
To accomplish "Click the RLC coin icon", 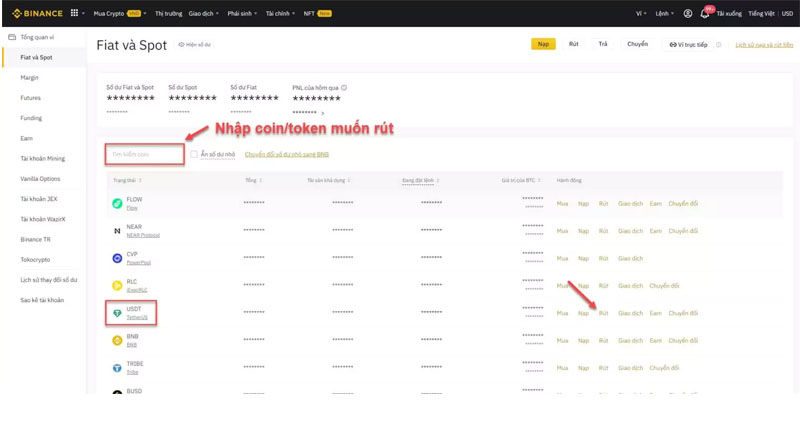I will (117, 286).
